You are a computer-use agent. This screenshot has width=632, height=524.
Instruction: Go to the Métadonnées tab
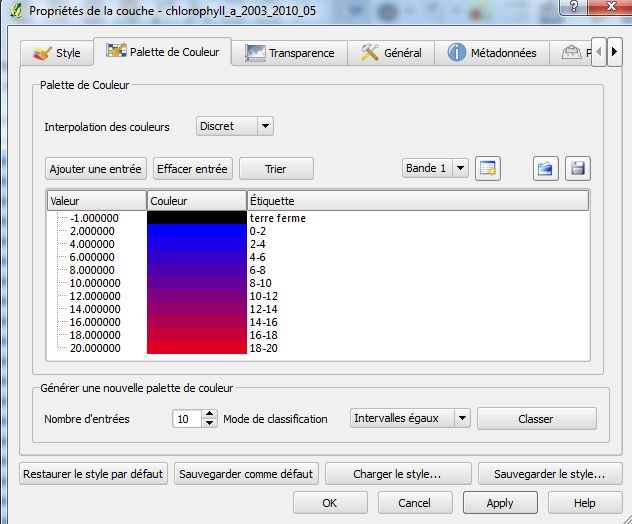[493, 53]
